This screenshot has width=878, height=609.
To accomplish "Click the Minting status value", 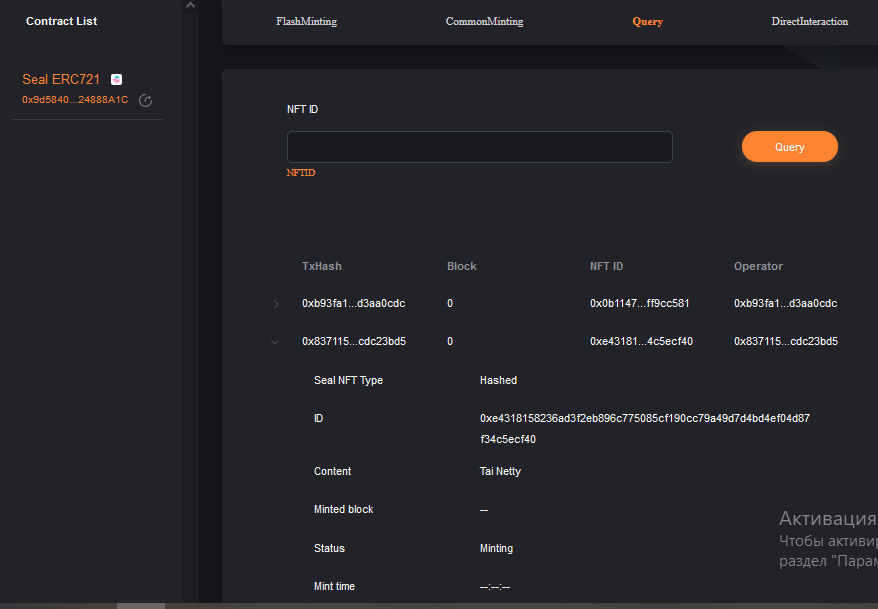I will pyautogui.click(x=496, y=549).
